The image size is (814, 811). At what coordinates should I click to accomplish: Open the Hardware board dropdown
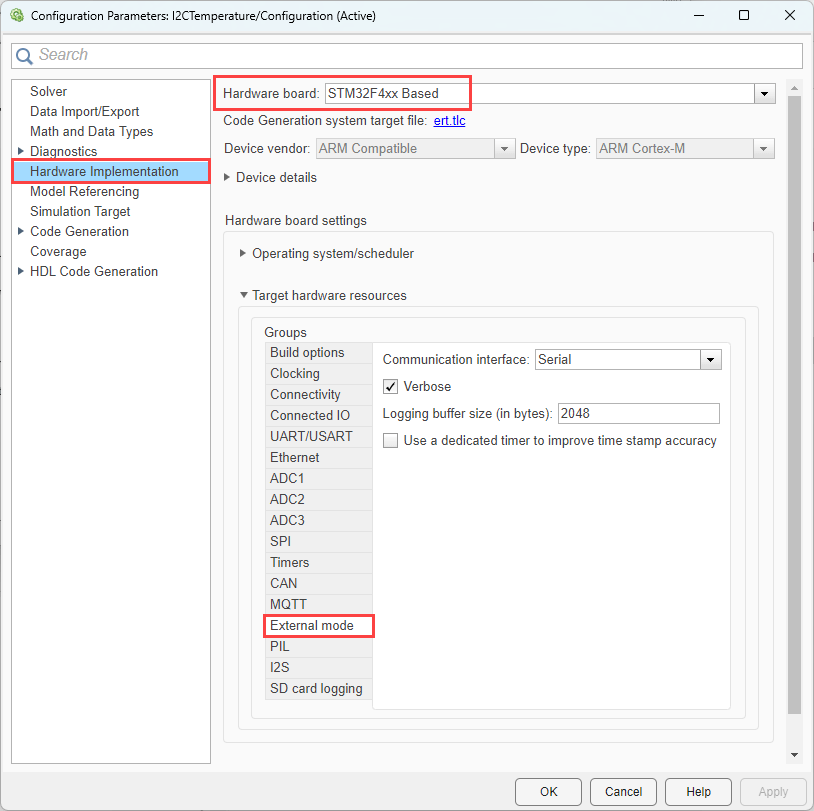pyautogui.click(x=765, y=93)
